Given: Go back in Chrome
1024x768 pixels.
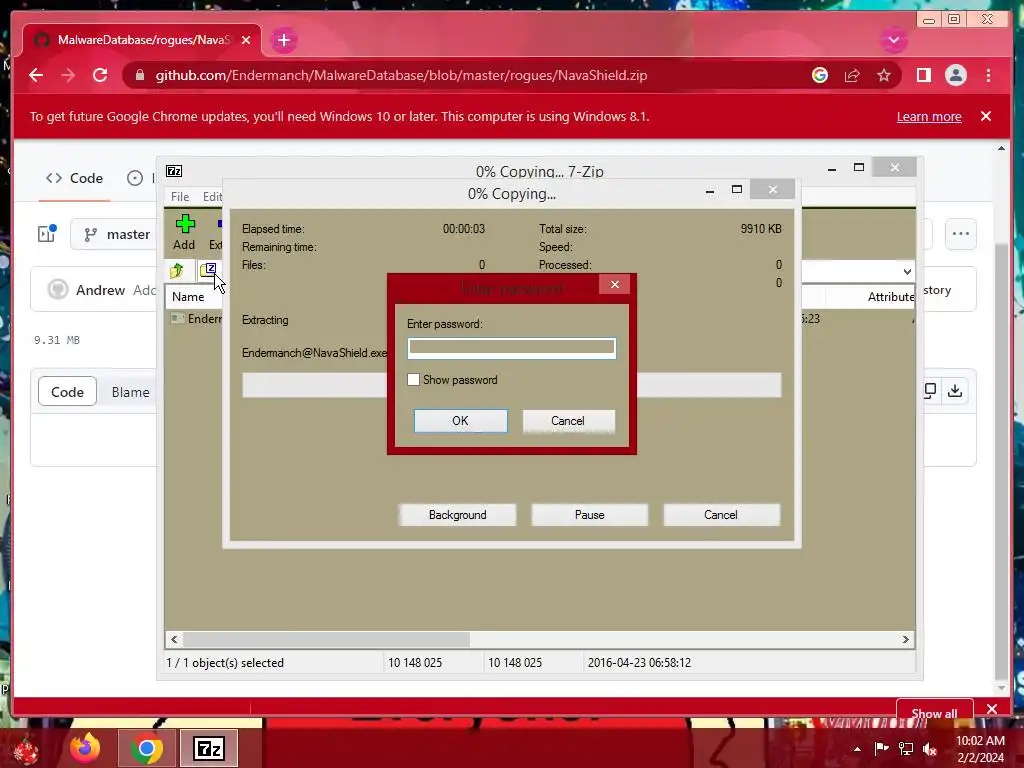Looking at the screenshot, I should coord(36,75).
